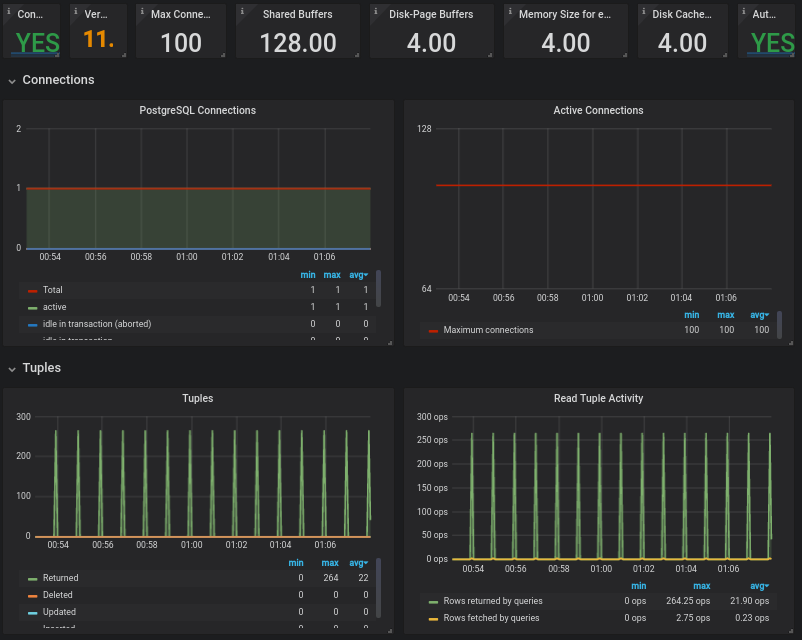Collapse the Connections row chevron
Screen dimensions: 802x640
pyautogui.click(x=11, y=80)
